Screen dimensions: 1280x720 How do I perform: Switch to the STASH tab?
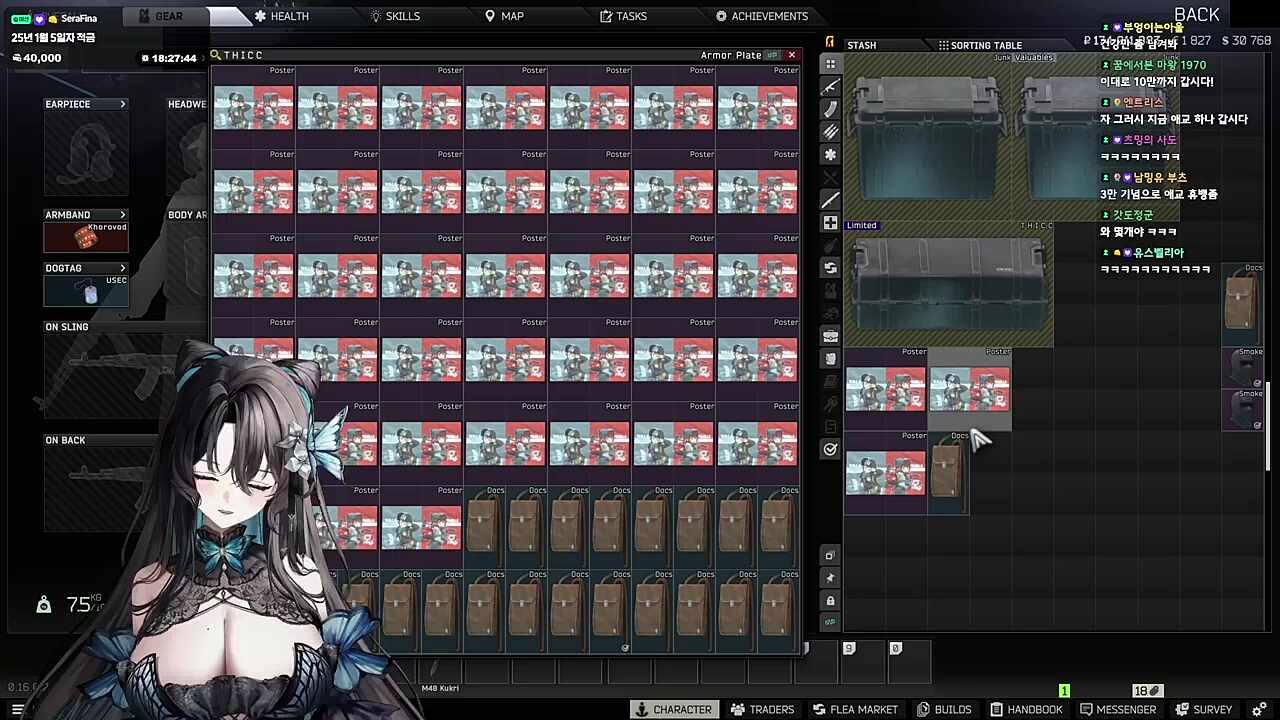tap(861, 45)
